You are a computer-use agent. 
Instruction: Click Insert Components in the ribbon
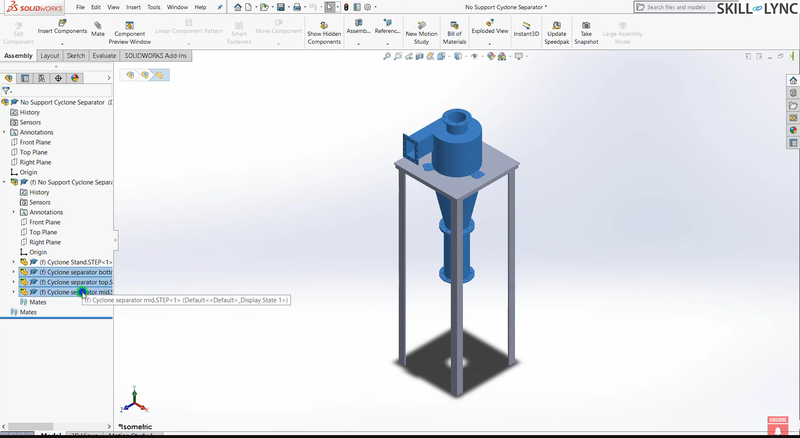pos(62,30)
